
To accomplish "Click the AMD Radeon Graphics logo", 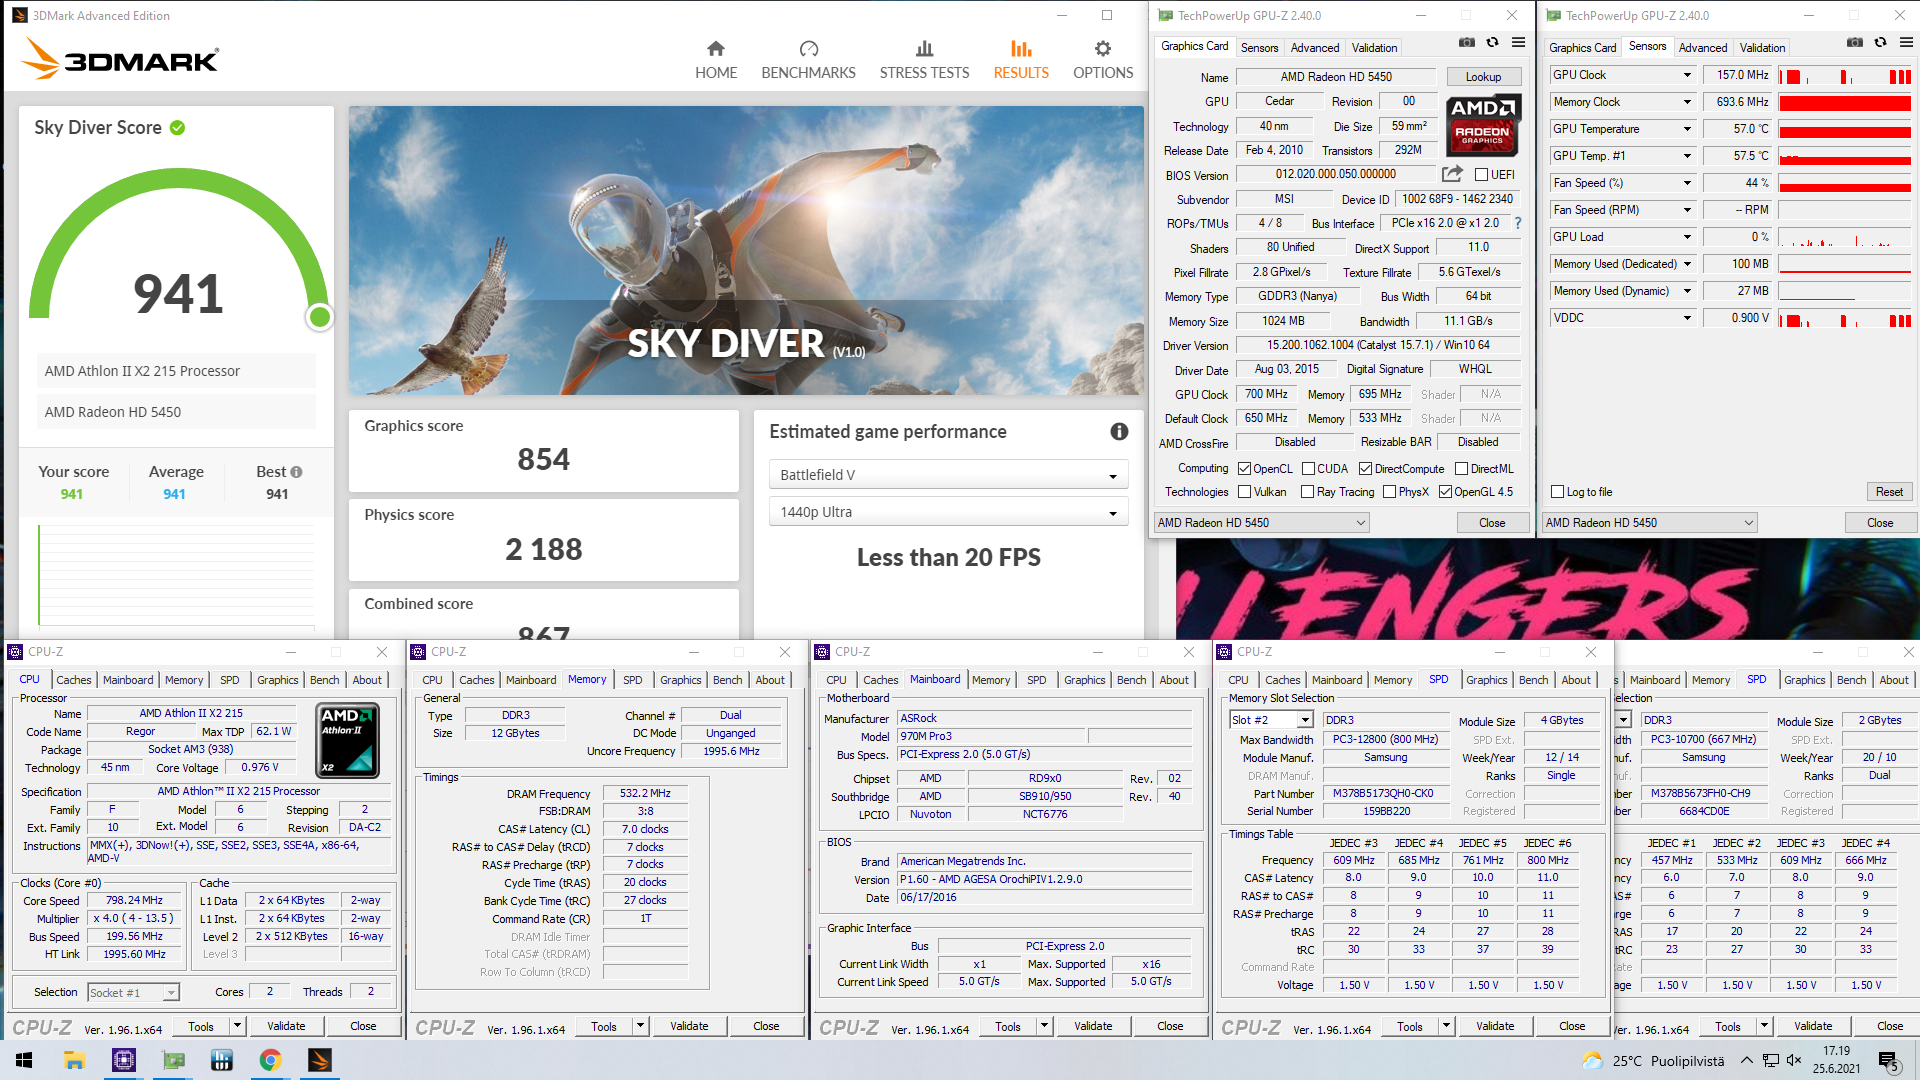I will point(1483,125).
